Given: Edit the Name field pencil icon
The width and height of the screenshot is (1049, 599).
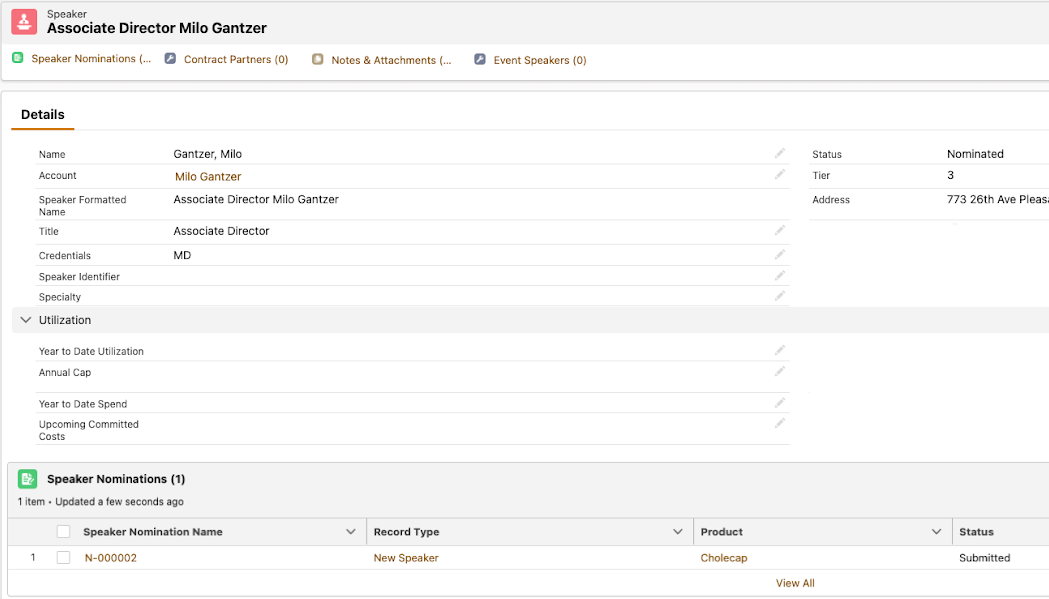Looking at the screenshot, I should pyautogui.click(x=780, y=153).
